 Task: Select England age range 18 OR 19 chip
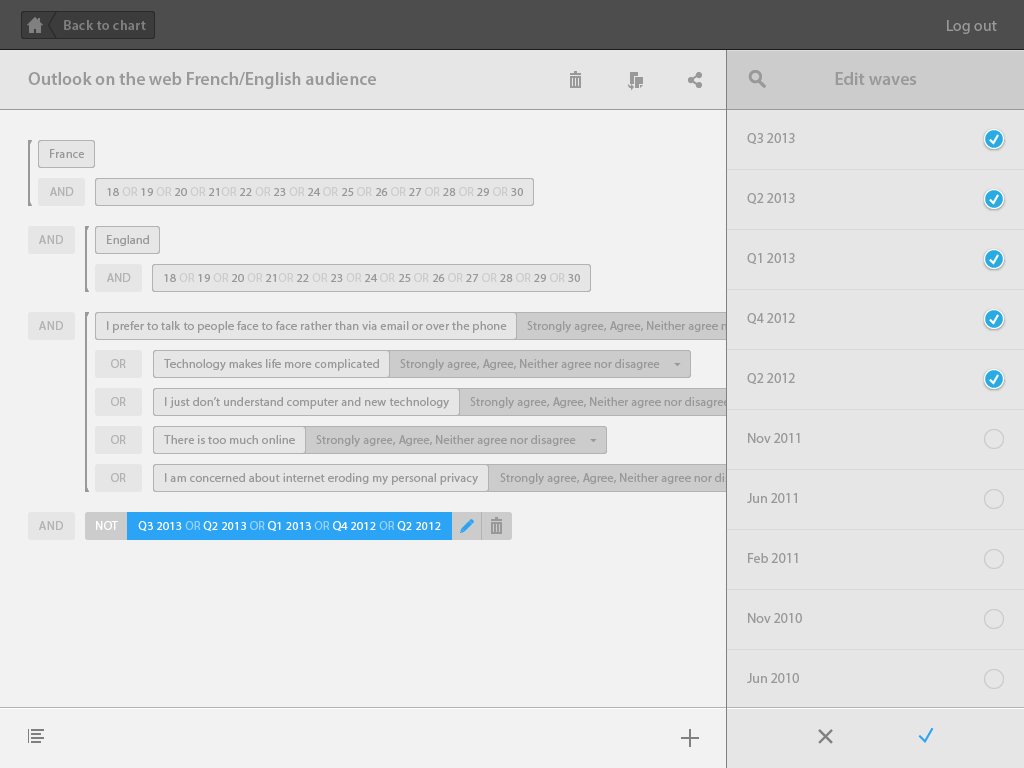(x=372, y=278)
